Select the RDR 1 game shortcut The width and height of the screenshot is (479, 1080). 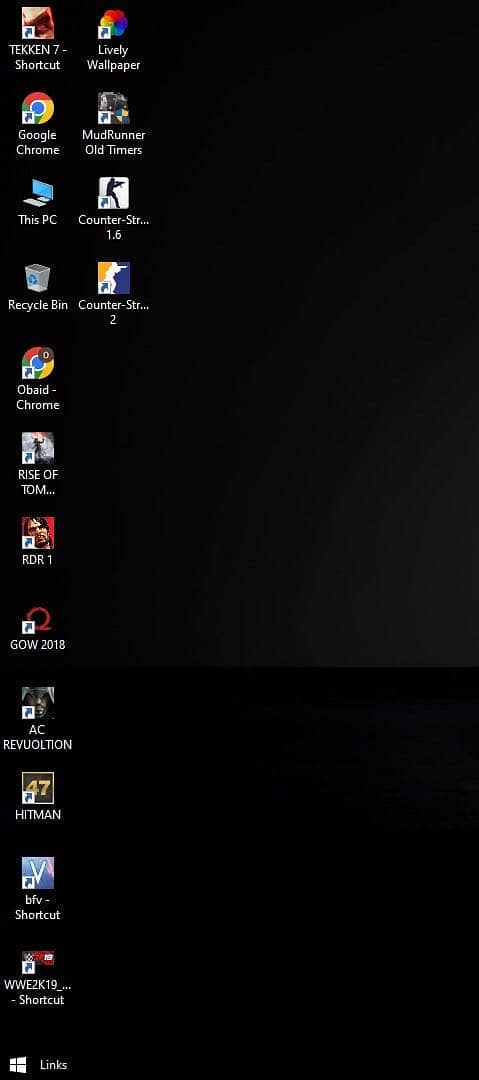[38, 533]
